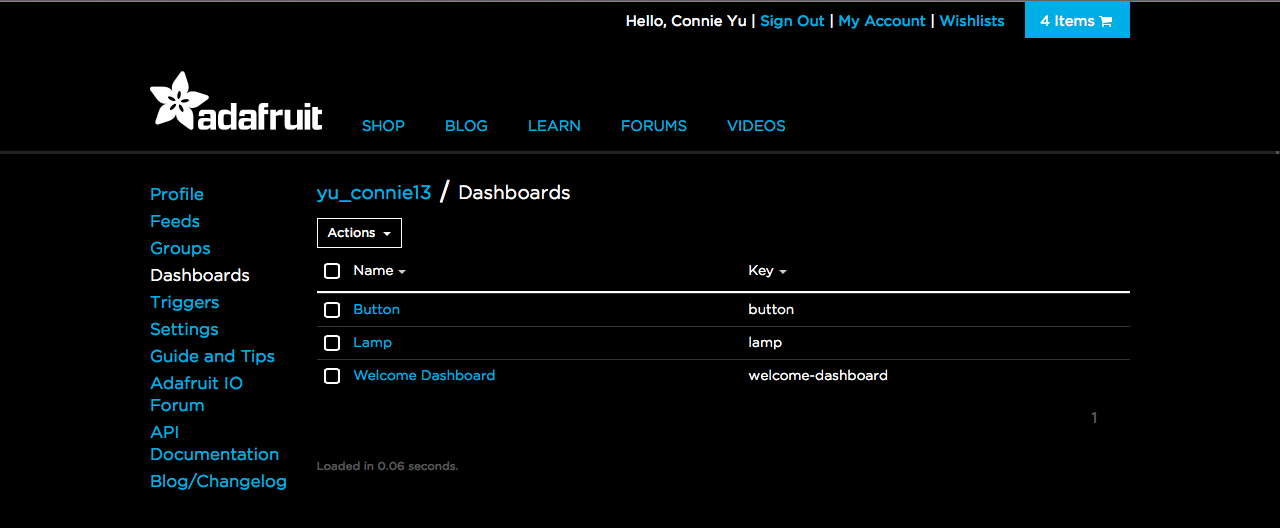Sort by the Name column
Image resolution: width=1280 pixels, height=528 pixels.
point(379,271)
